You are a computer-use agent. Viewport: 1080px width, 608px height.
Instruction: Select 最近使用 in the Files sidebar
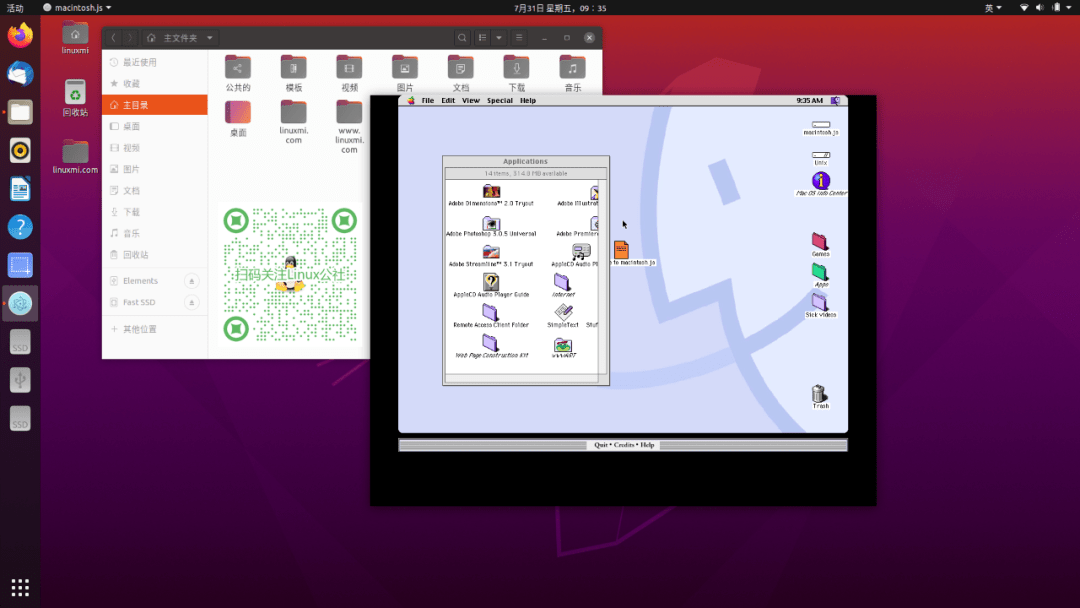click(x=155, y=62)
